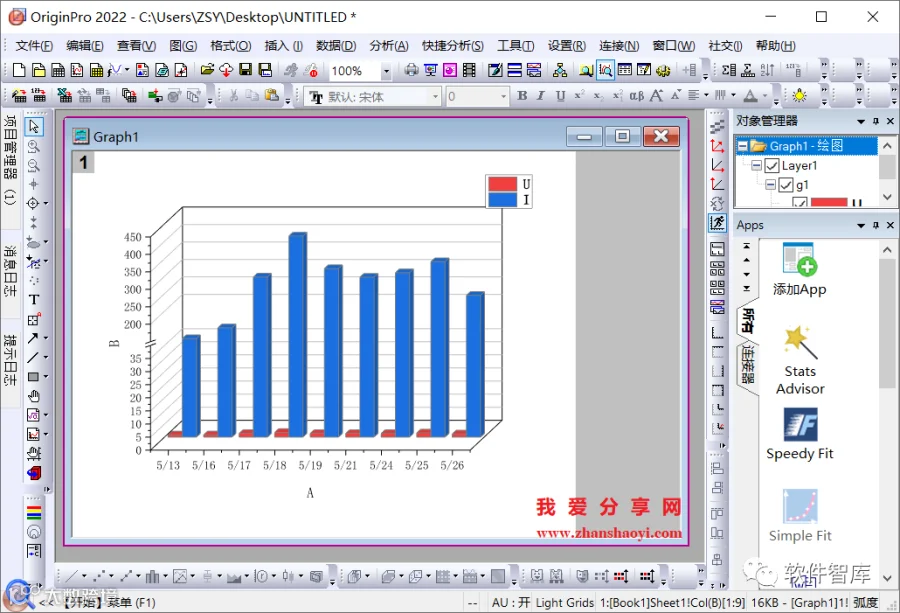Open the Object Manager panel options arrow
This screenshot has height=613, width=900.
click(x=861, y=121)
